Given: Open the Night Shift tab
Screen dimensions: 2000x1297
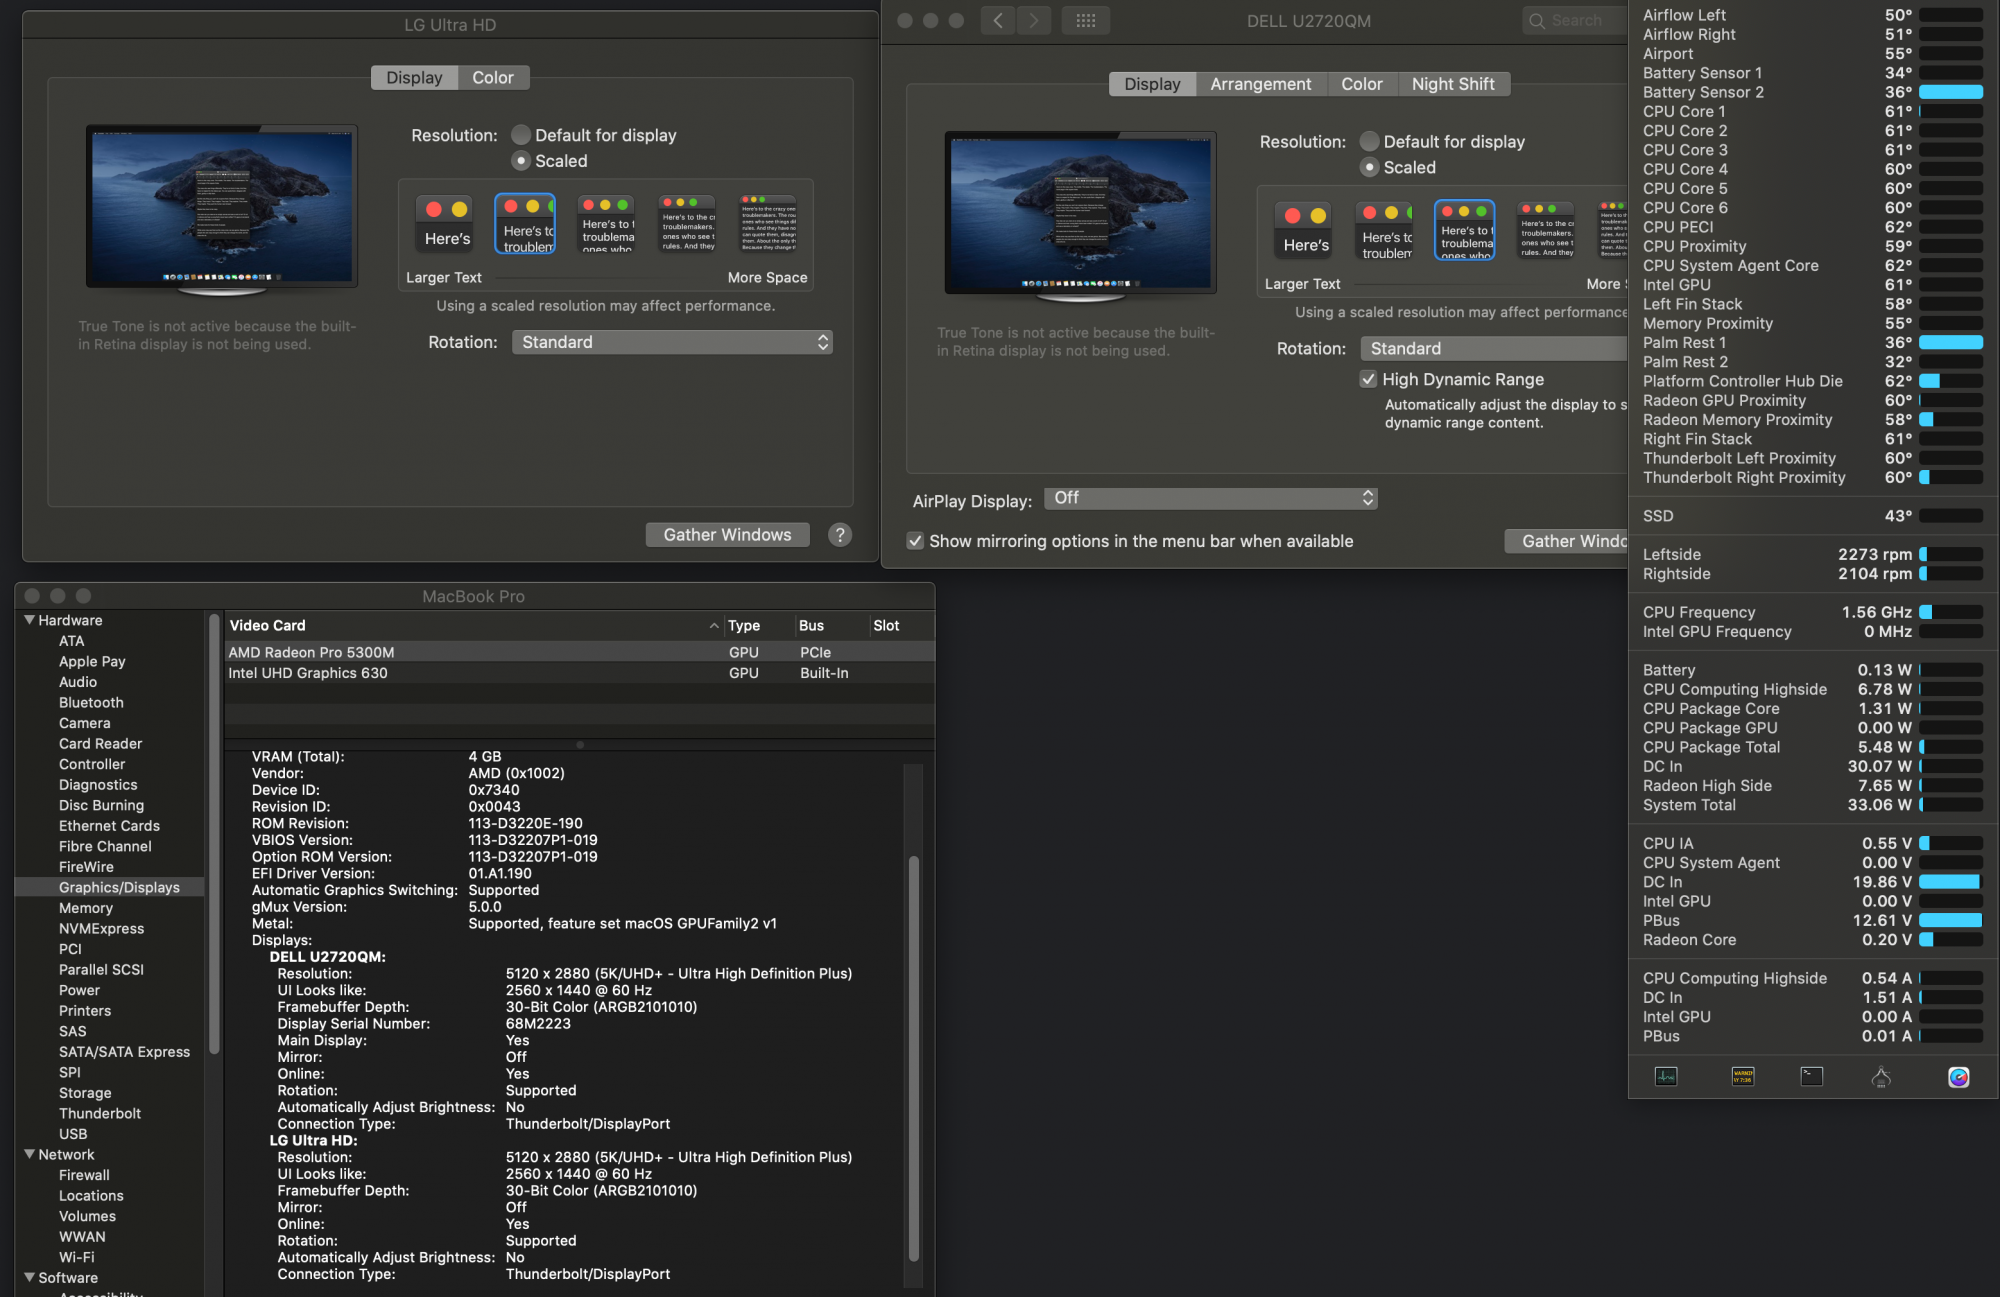Looking at the screenshot, I should [x=1454, y=84].
